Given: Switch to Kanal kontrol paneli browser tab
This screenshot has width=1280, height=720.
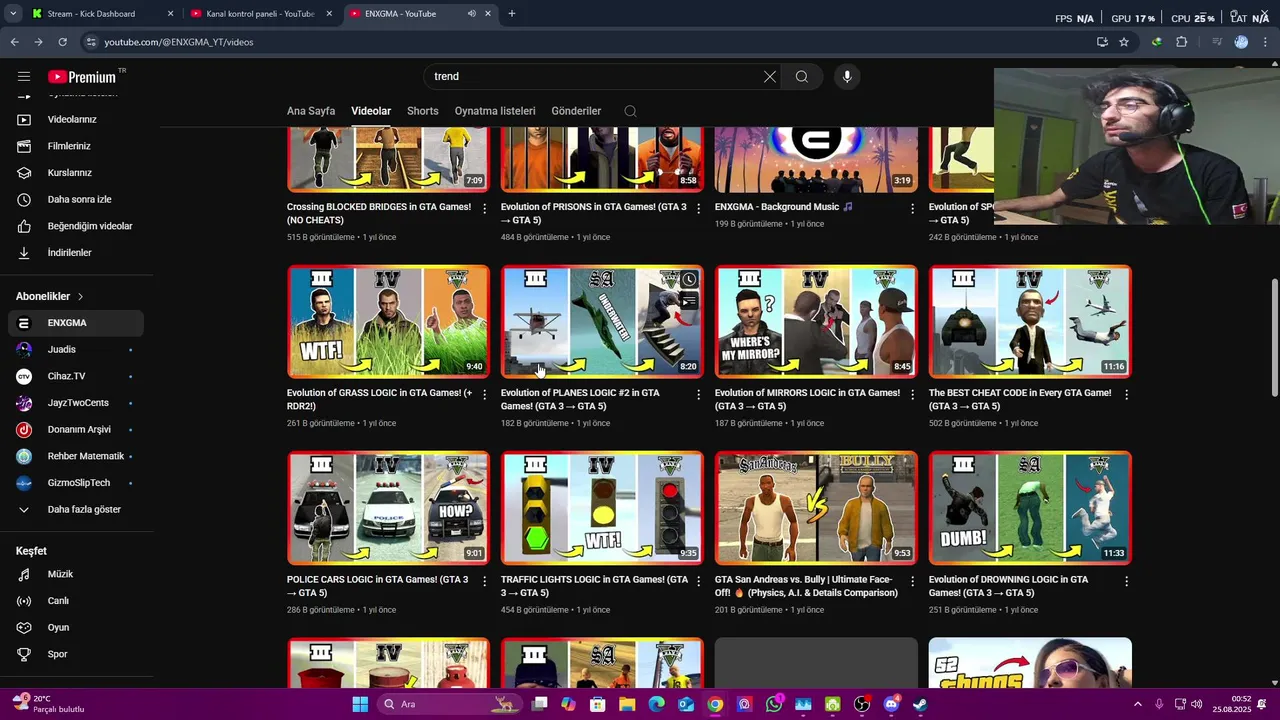Looking at the screenshot, I should [260, 14].
